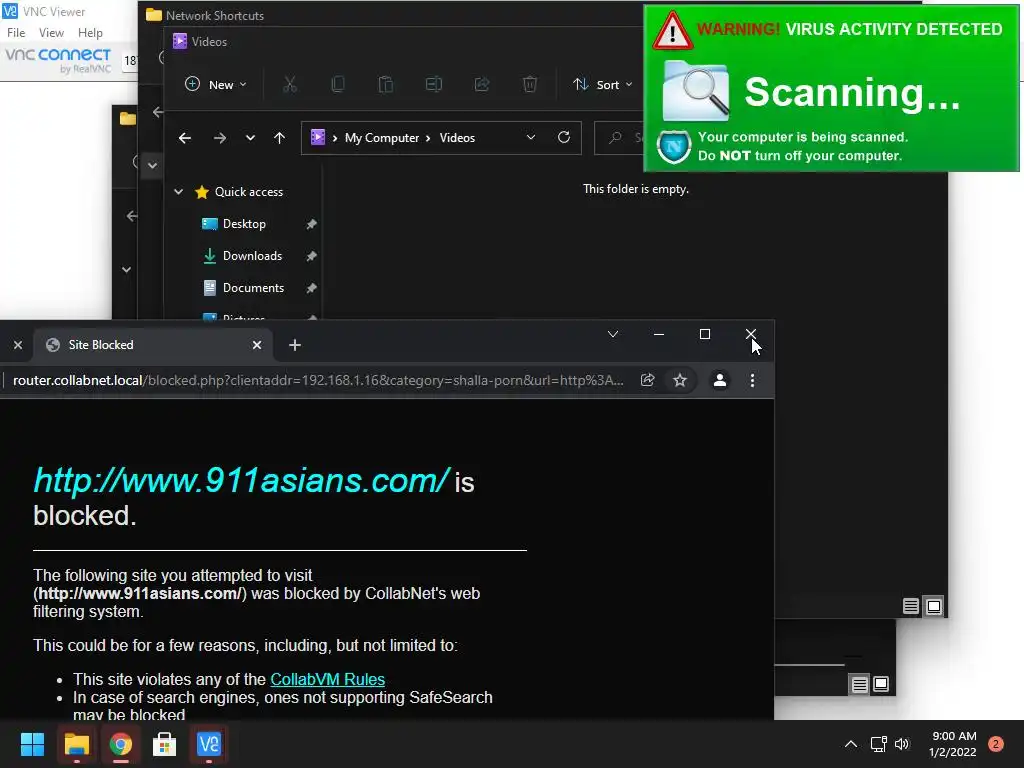Open VNC Viewer from the taskbar
The image size is (1024, 768).
point(209,744)
